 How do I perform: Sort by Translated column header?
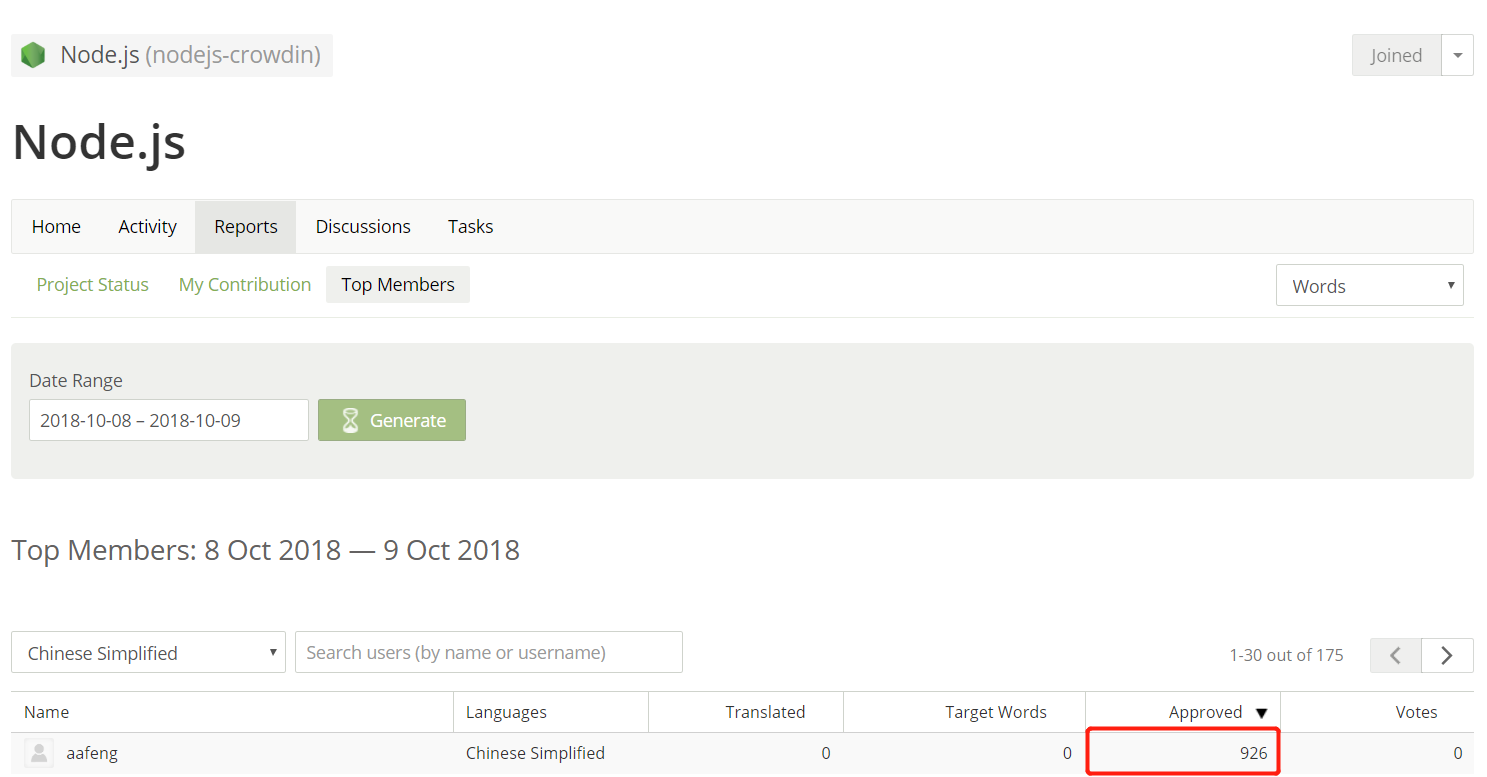765,712
